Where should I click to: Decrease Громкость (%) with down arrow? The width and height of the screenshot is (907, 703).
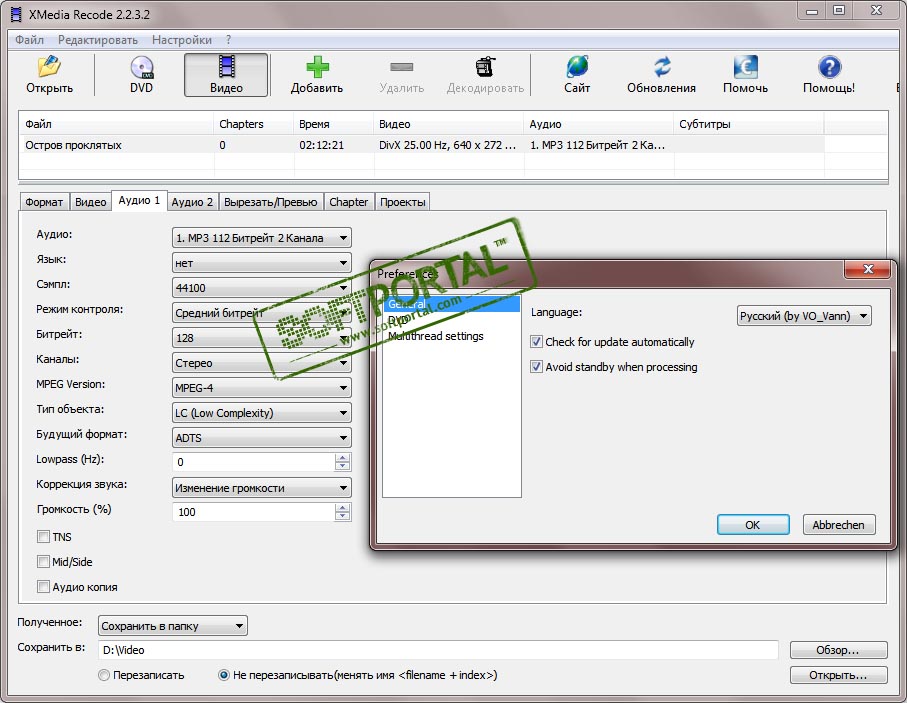(x=342, y=516)
